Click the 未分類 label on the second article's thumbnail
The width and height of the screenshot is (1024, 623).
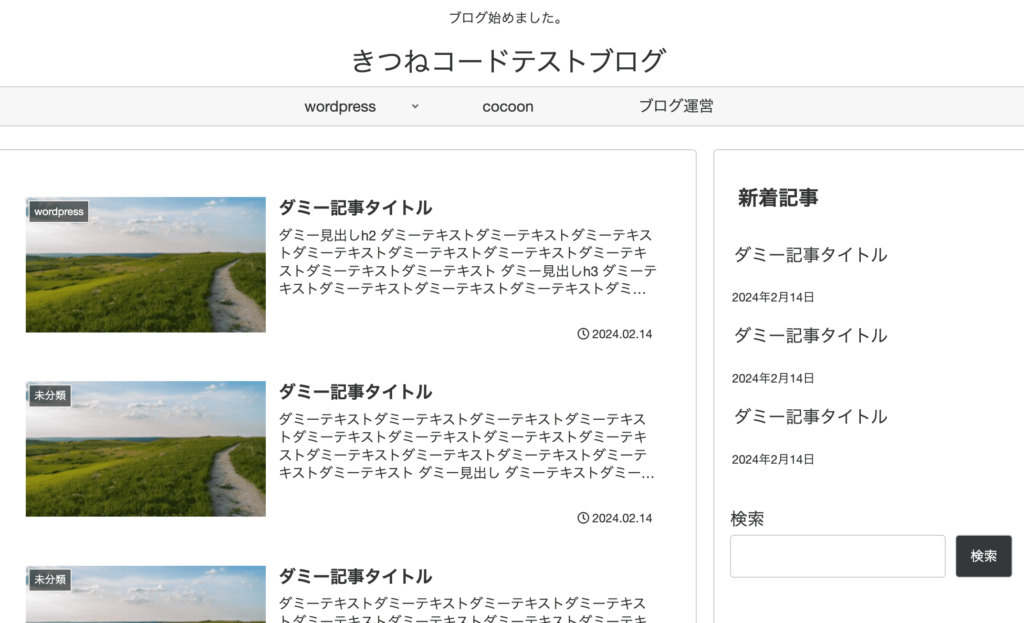pos(50,395)
